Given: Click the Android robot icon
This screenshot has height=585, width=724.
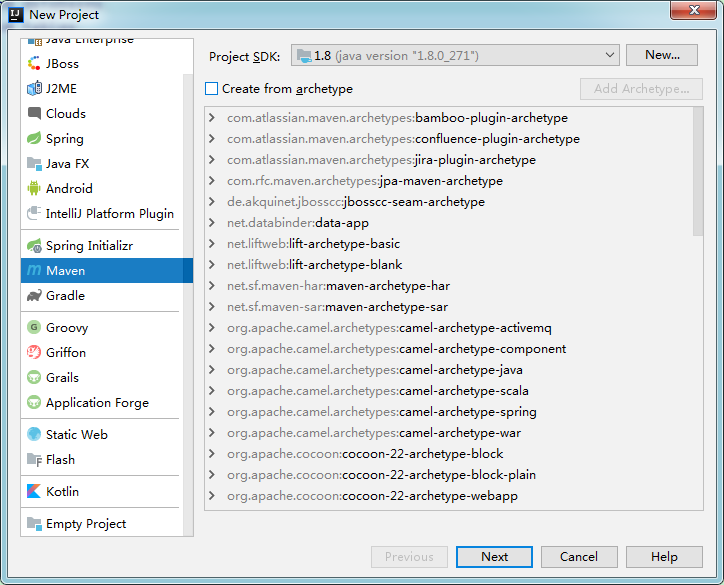Looking at the screenshot, I should pyautogui.click(x=35, y=188).
